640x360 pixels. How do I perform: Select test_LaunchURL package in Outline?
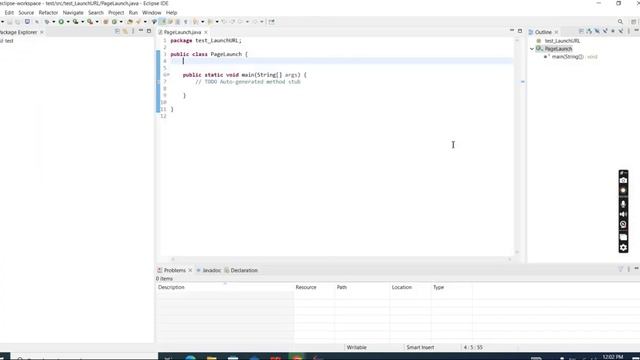(562, 41)
